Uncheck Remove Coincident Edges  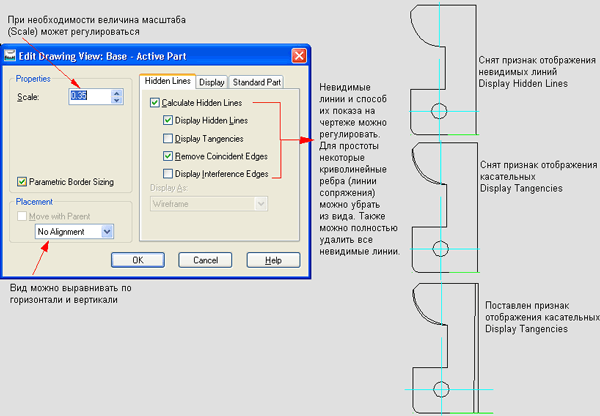168,156
